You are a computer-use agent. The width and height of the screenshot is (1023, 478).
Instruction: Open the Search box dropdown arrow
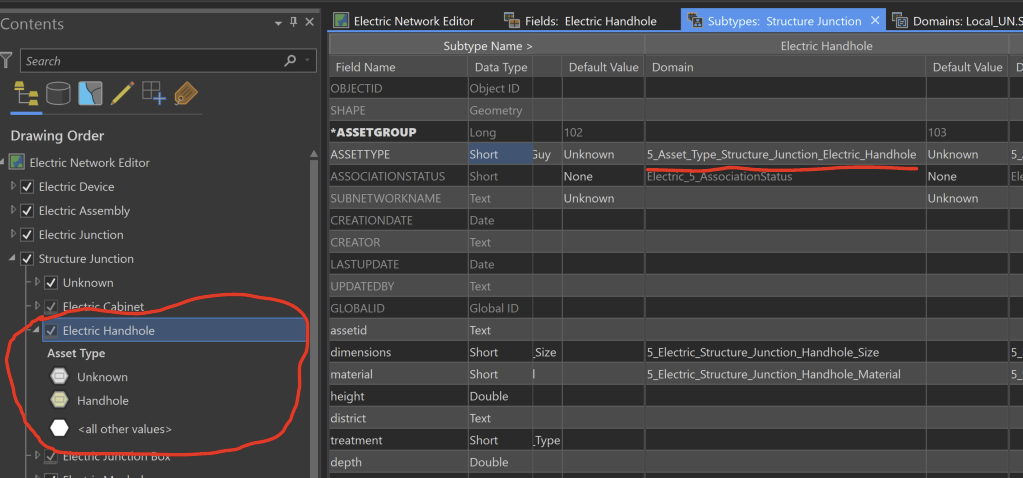click(x=307, y=61)
